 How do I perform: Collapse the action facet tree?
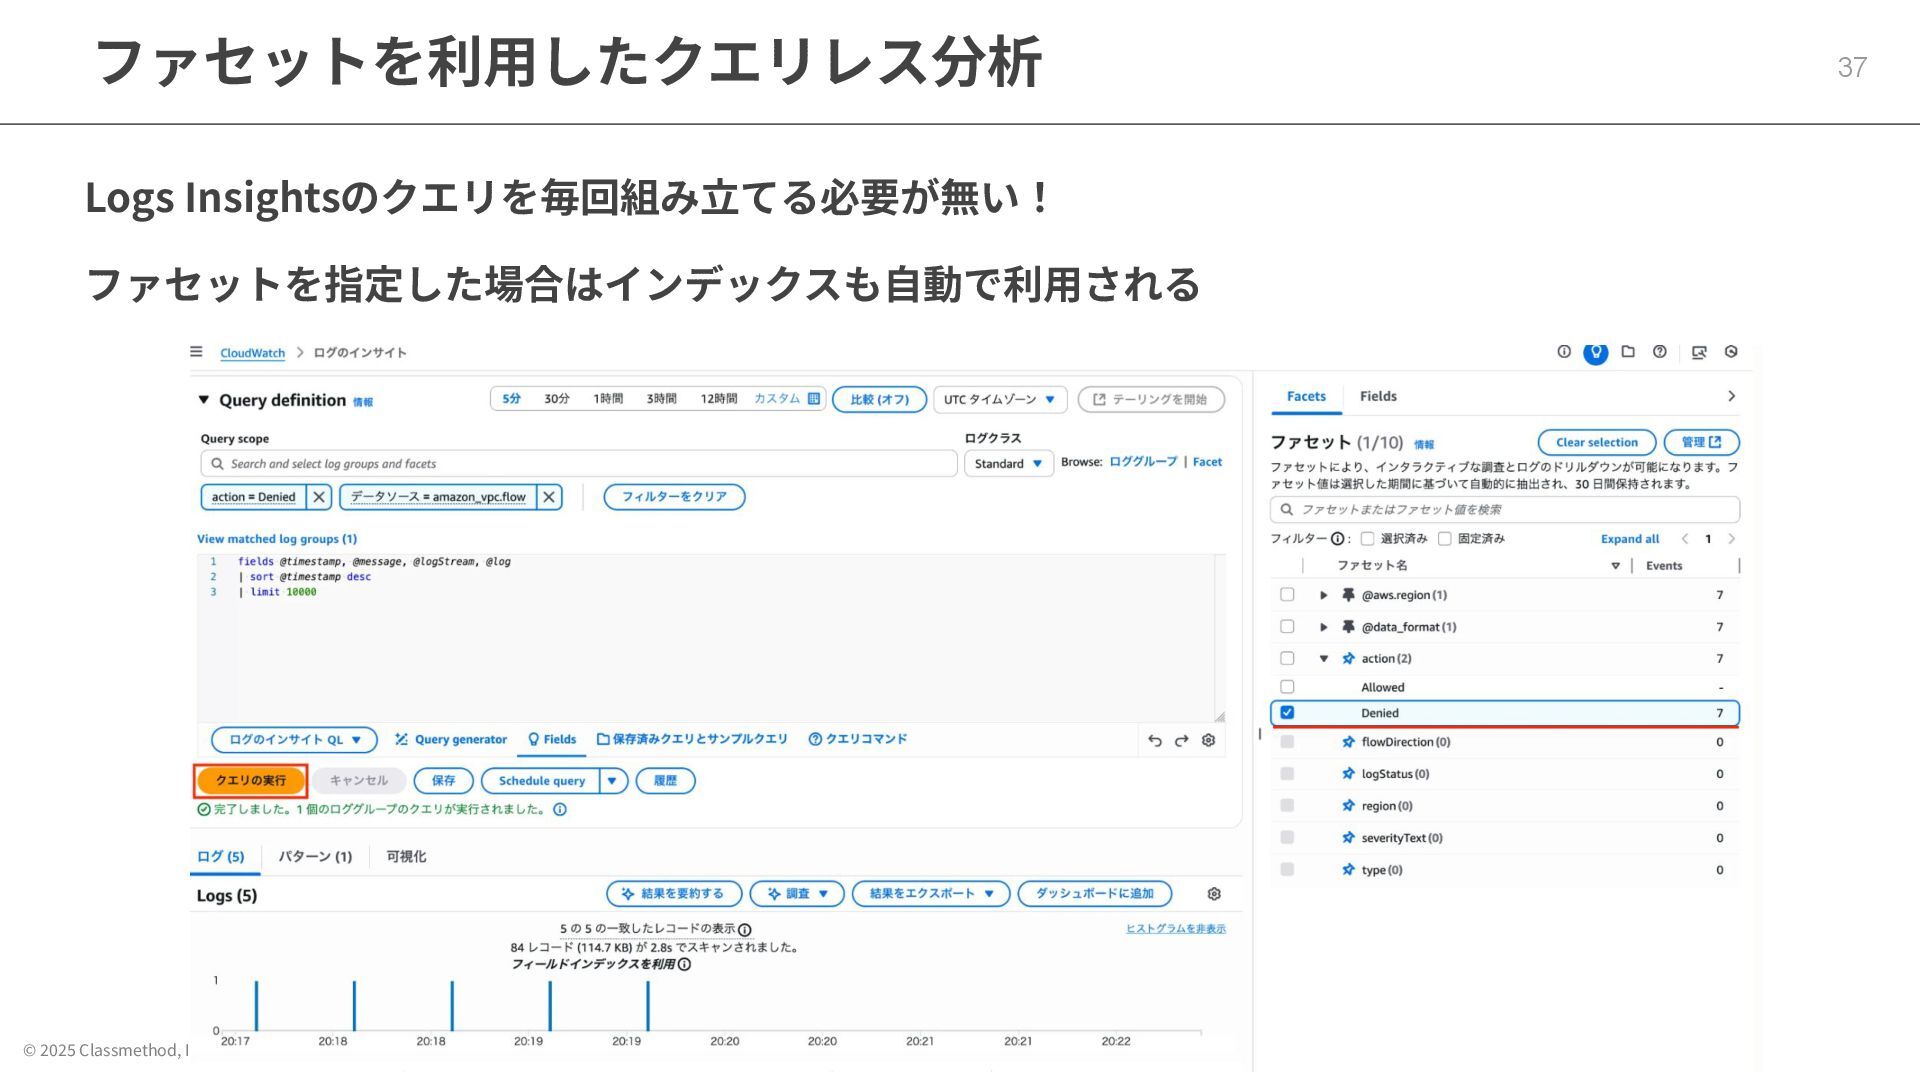1323,659
